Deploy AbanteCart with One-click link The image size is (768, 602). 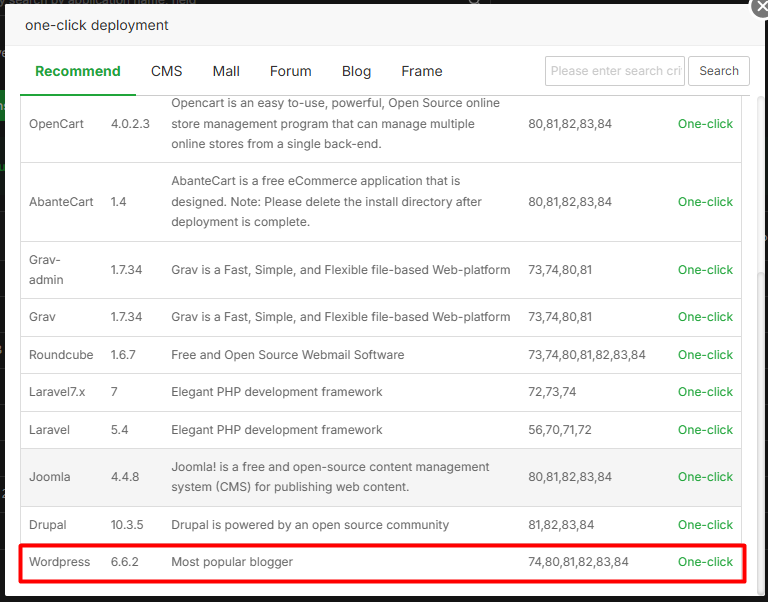[705, 202]
